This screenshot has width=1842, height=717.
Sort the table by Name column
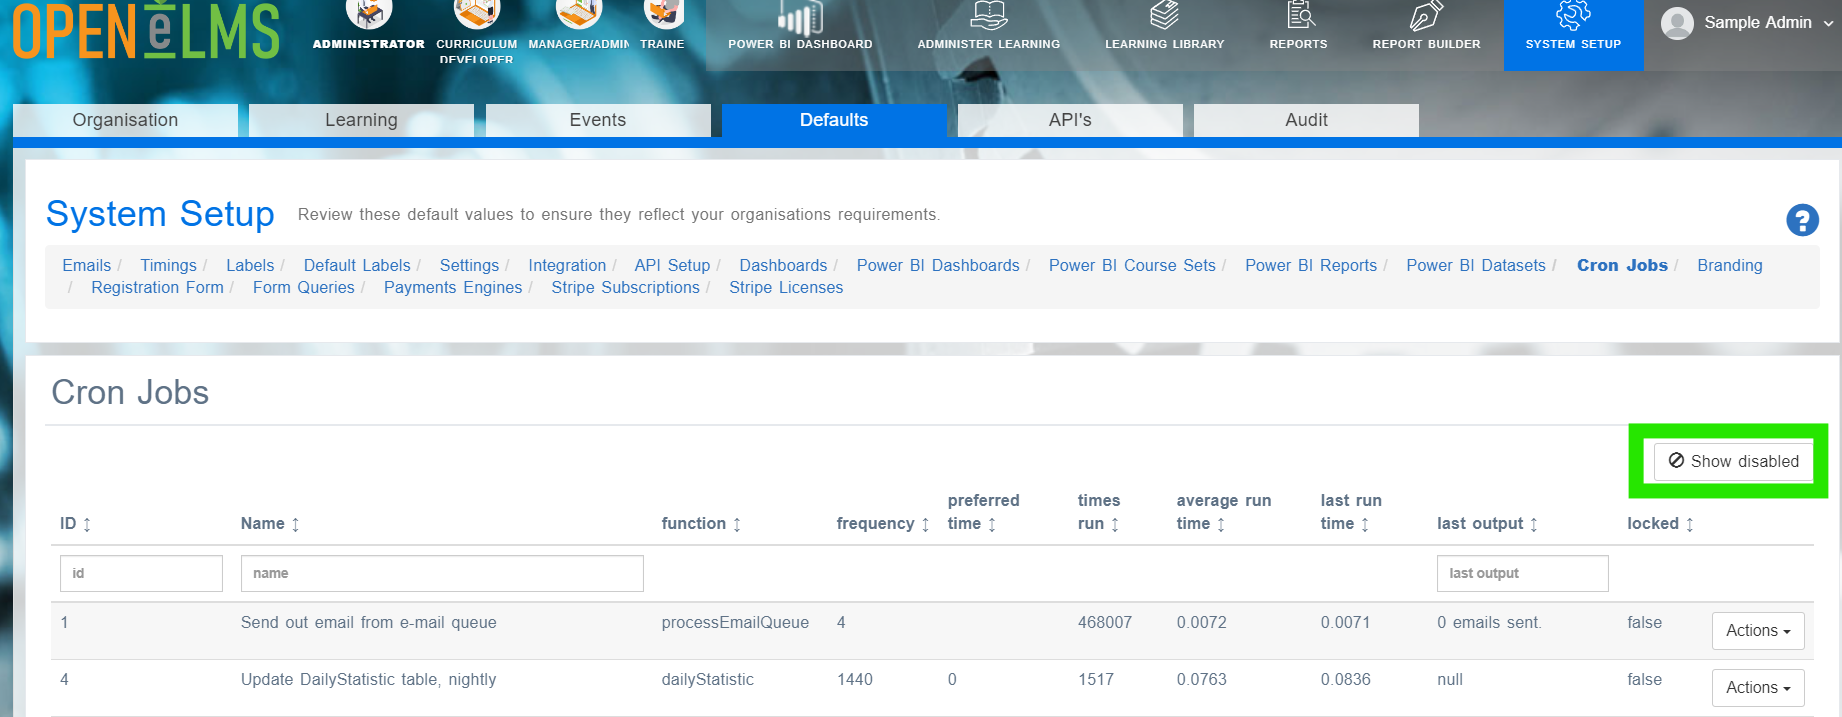[270, 524]
